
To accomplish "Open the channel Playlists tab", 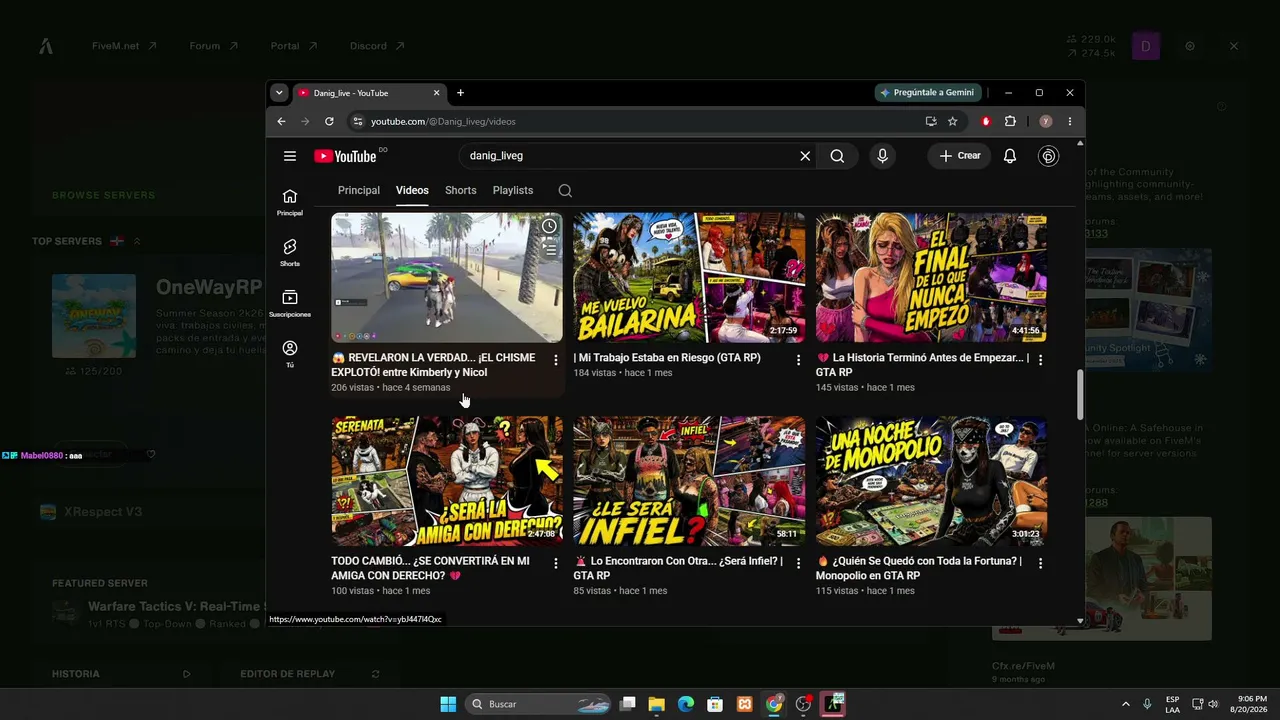I will (x=513, y=190).
